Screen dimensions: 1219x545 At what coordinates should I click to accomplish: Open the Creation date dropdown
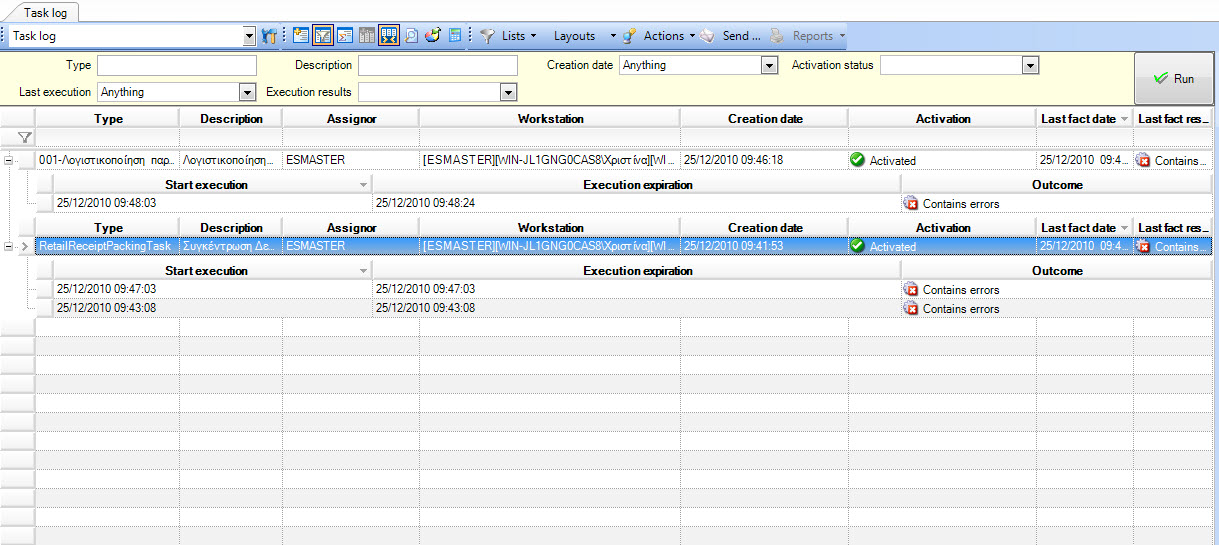[x=769, y=65]
